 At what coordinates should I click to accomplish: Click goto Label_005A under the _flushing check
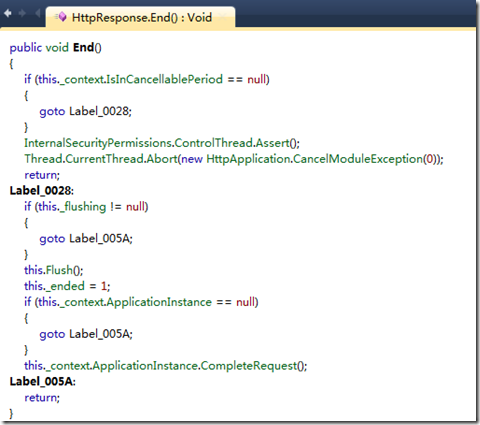(86, 238)
